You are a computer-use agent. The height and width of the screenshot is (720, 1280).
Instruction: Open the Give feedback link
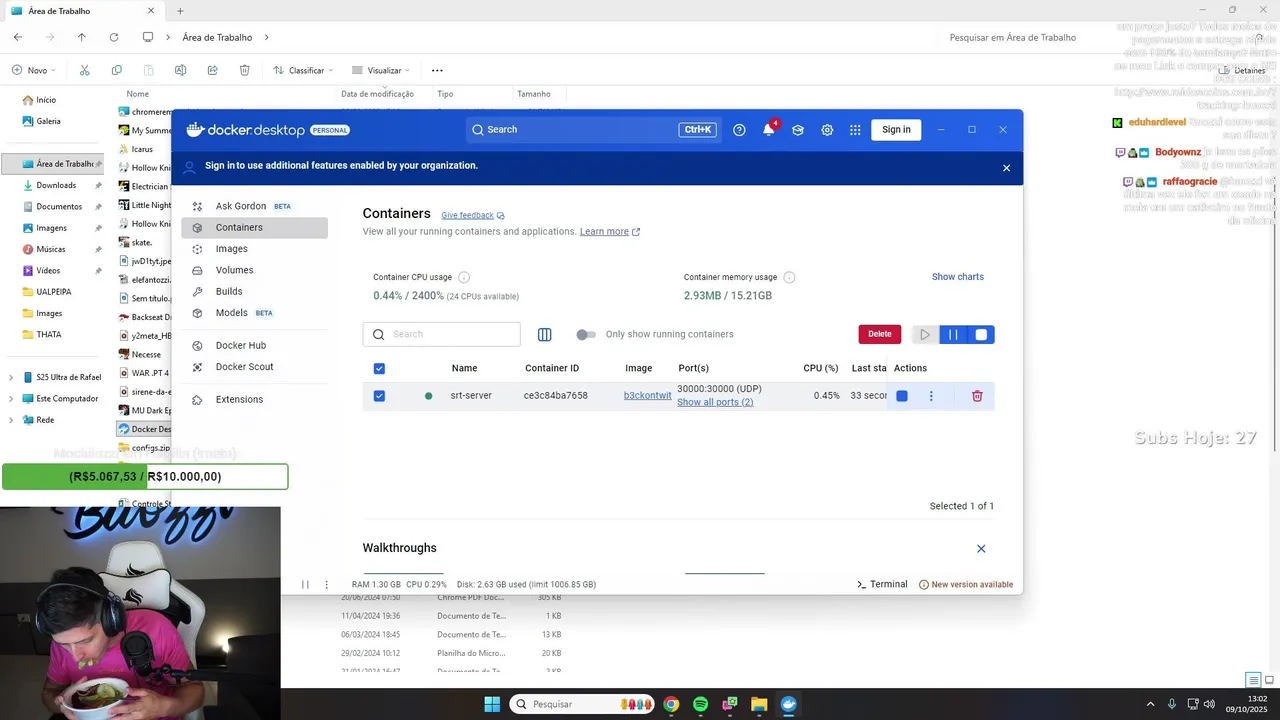tap(473, 215)
